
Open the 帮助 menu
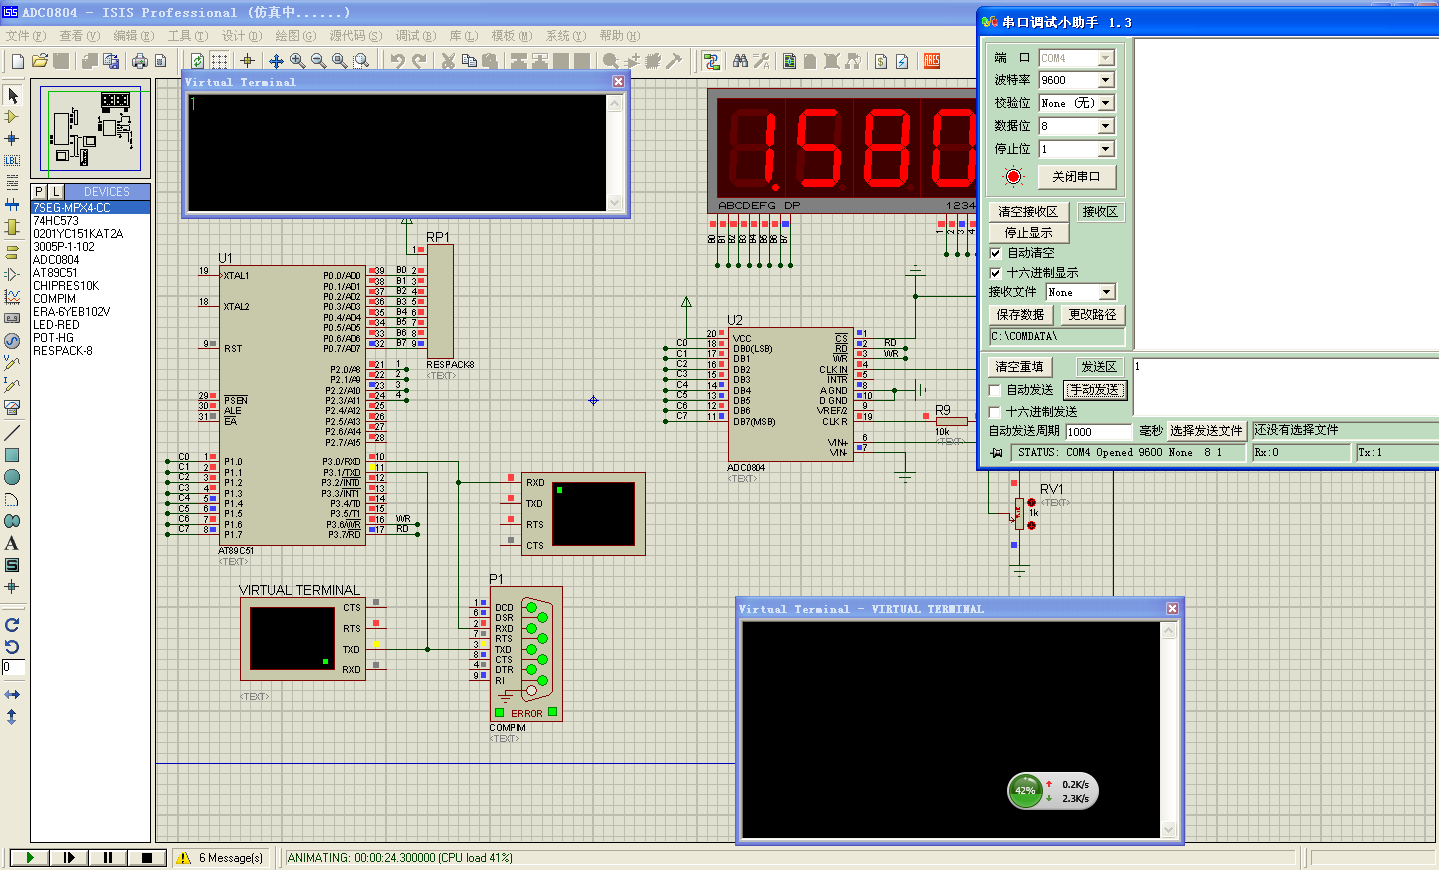620,36
